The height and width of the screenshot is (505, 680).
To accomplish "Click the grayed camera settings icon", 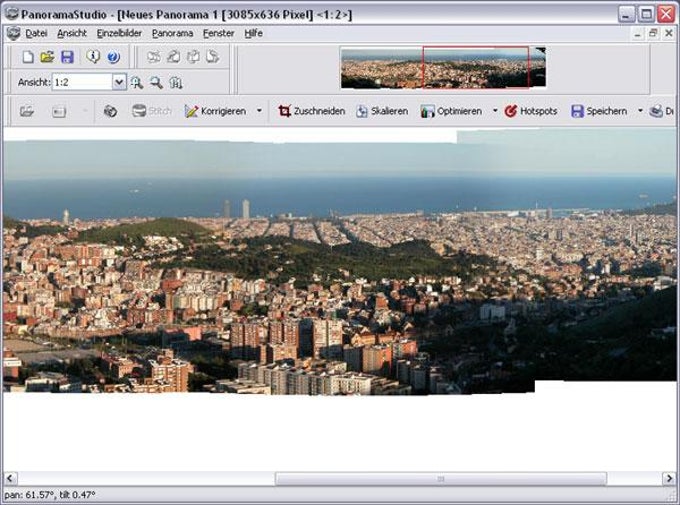I will [x=59, y=111].
